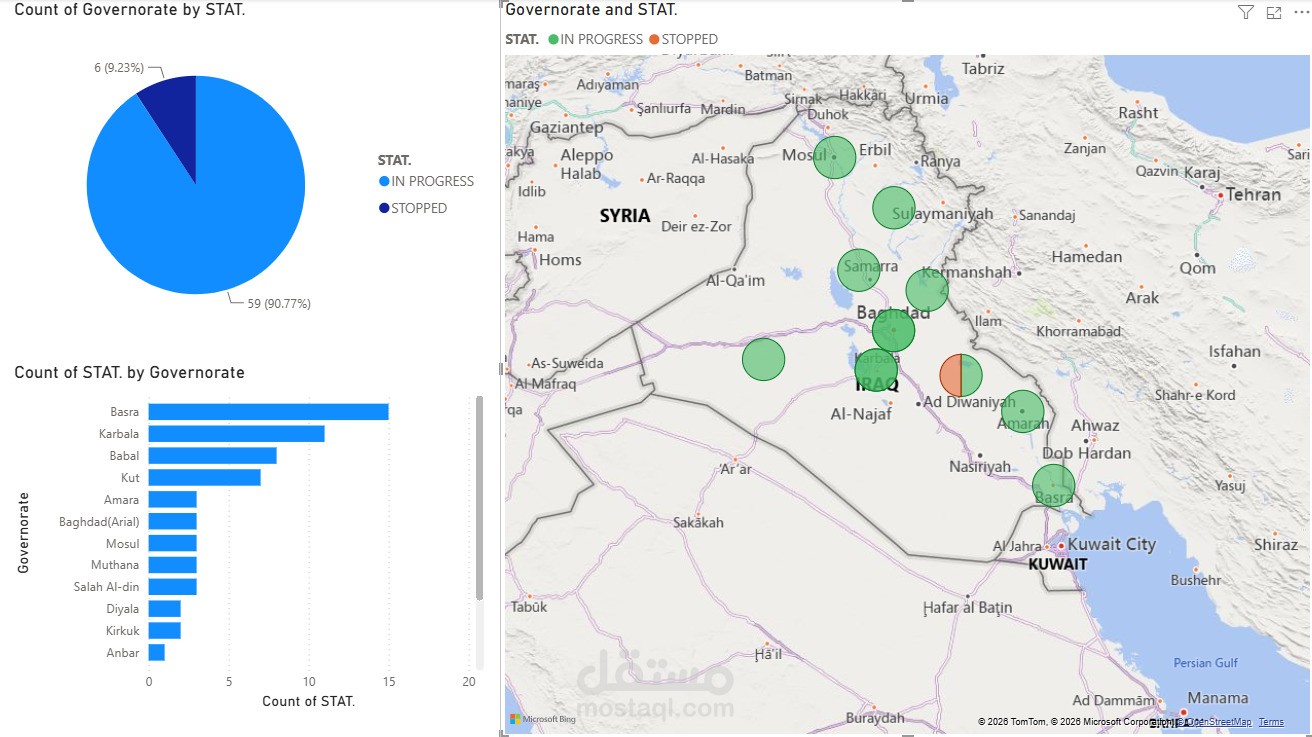This screenshot has width=1312, height=737.
Task: Click the green bubble over Mosul on map
Action: tap(835, 157)
